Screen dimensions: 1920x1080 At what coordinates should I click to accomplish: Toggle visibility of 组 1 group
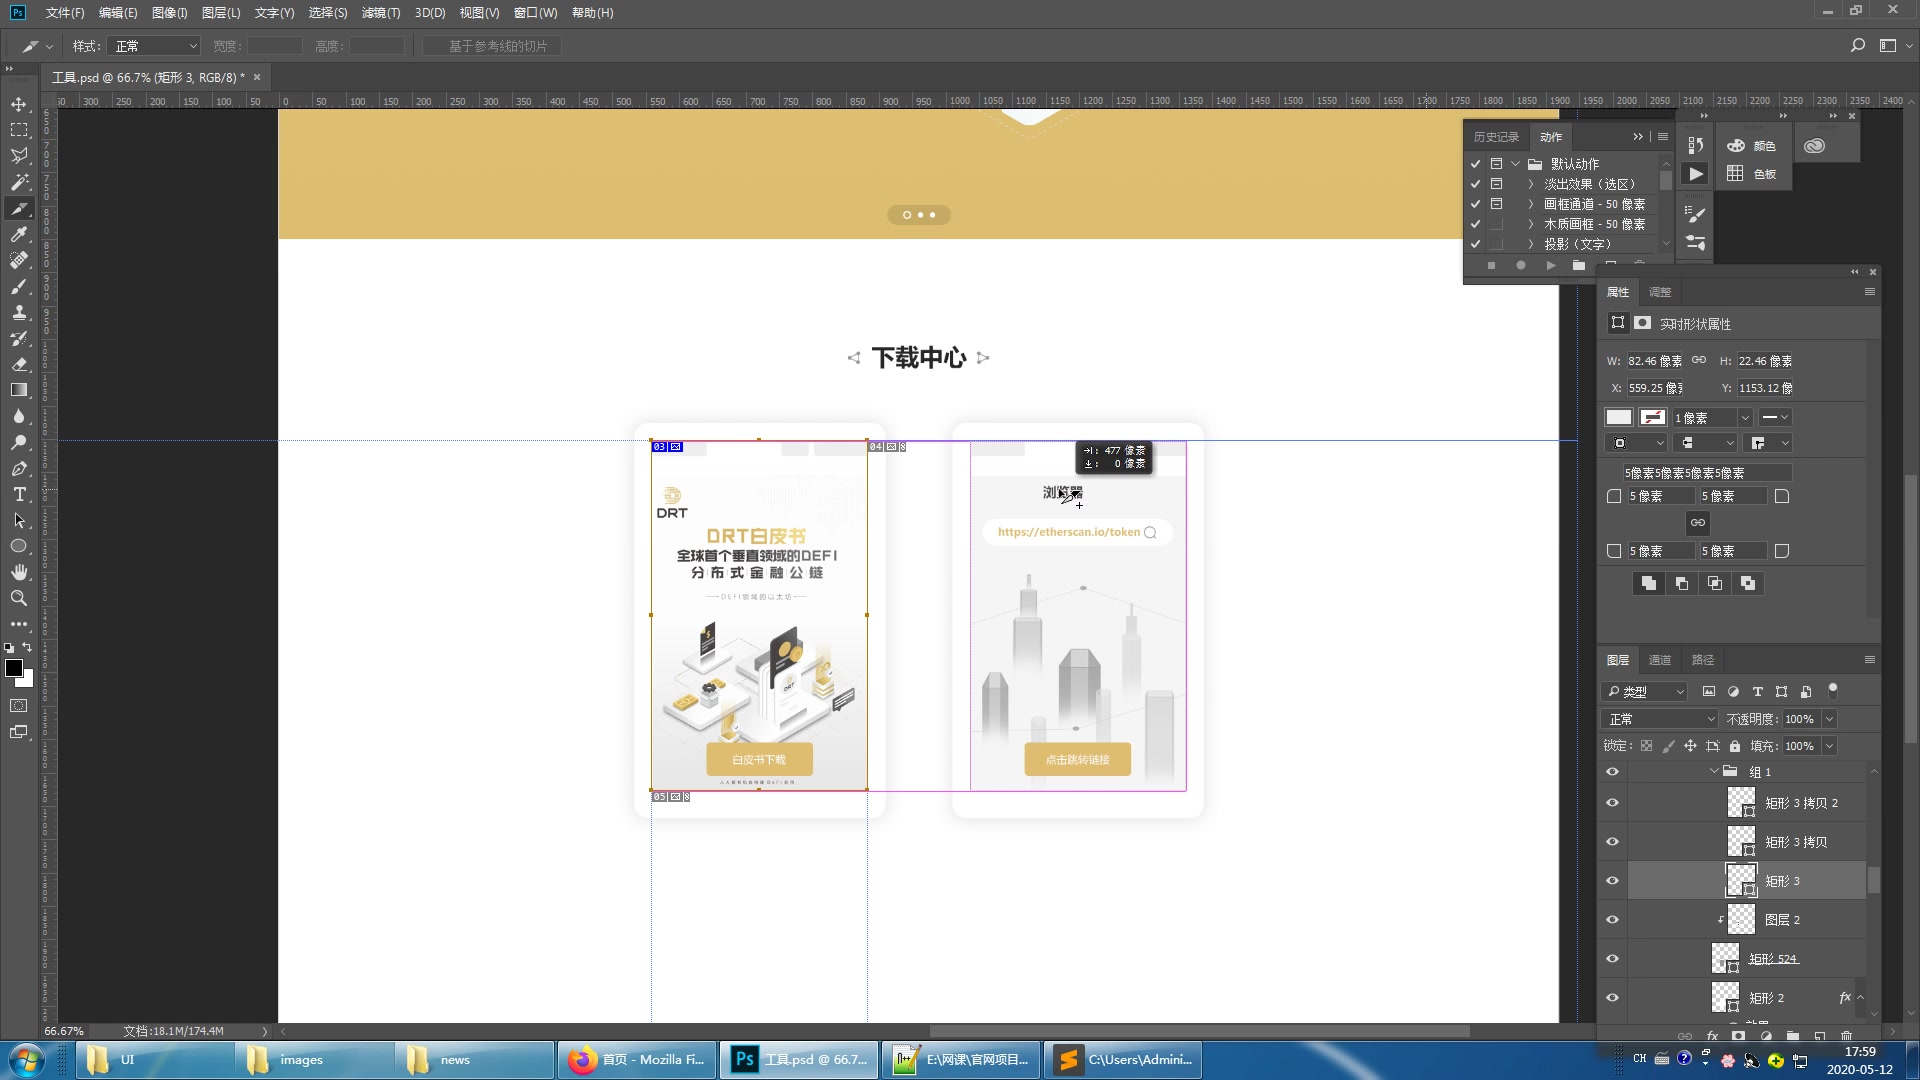click(1612, 772)
